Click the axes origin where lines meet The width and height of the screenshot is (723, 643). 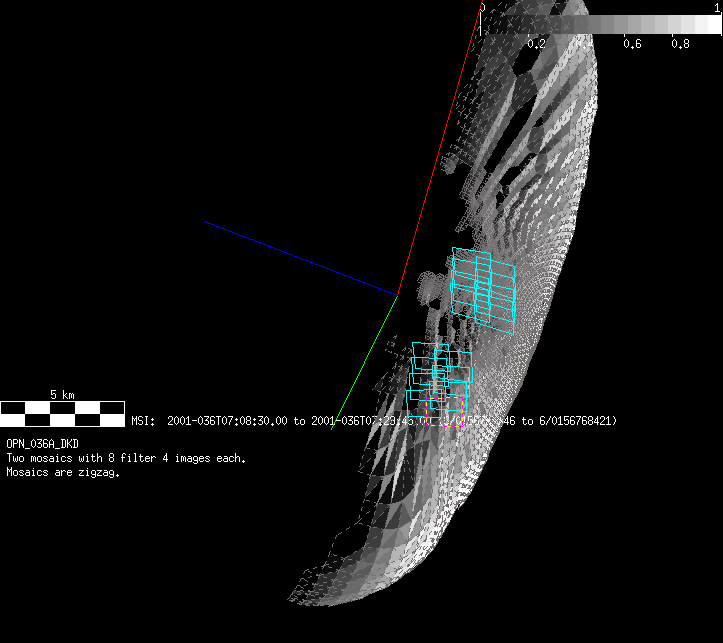point(398,295)
